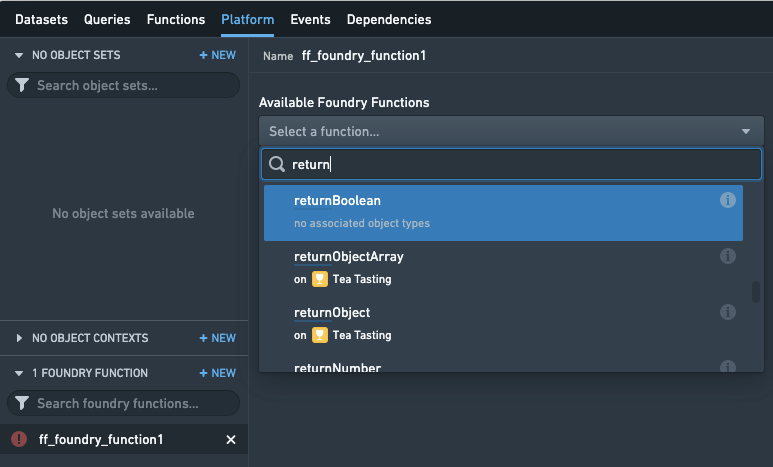The height and width of the screenshot is (467, 773).
Task: Click the function list scrollbar thumb
Action: [756, 292]
